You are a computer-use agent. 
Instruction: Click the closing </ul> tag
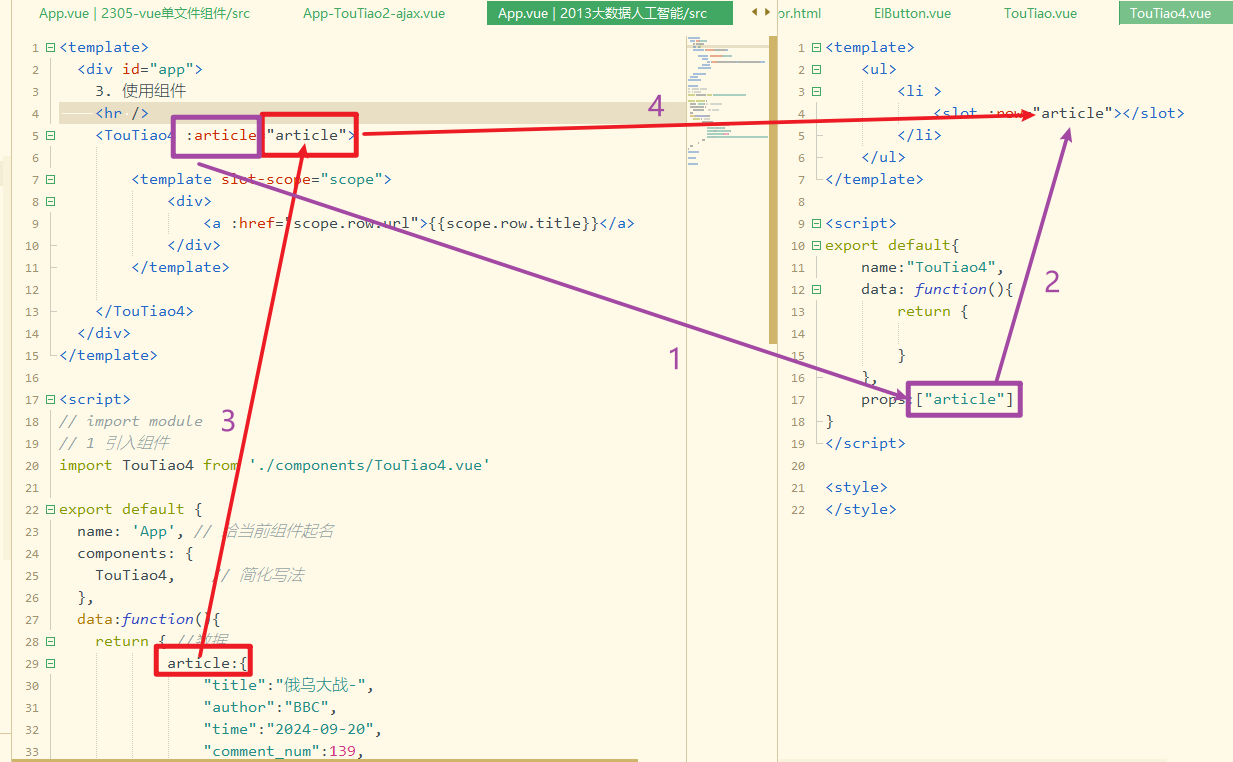[x=883, y=158]
